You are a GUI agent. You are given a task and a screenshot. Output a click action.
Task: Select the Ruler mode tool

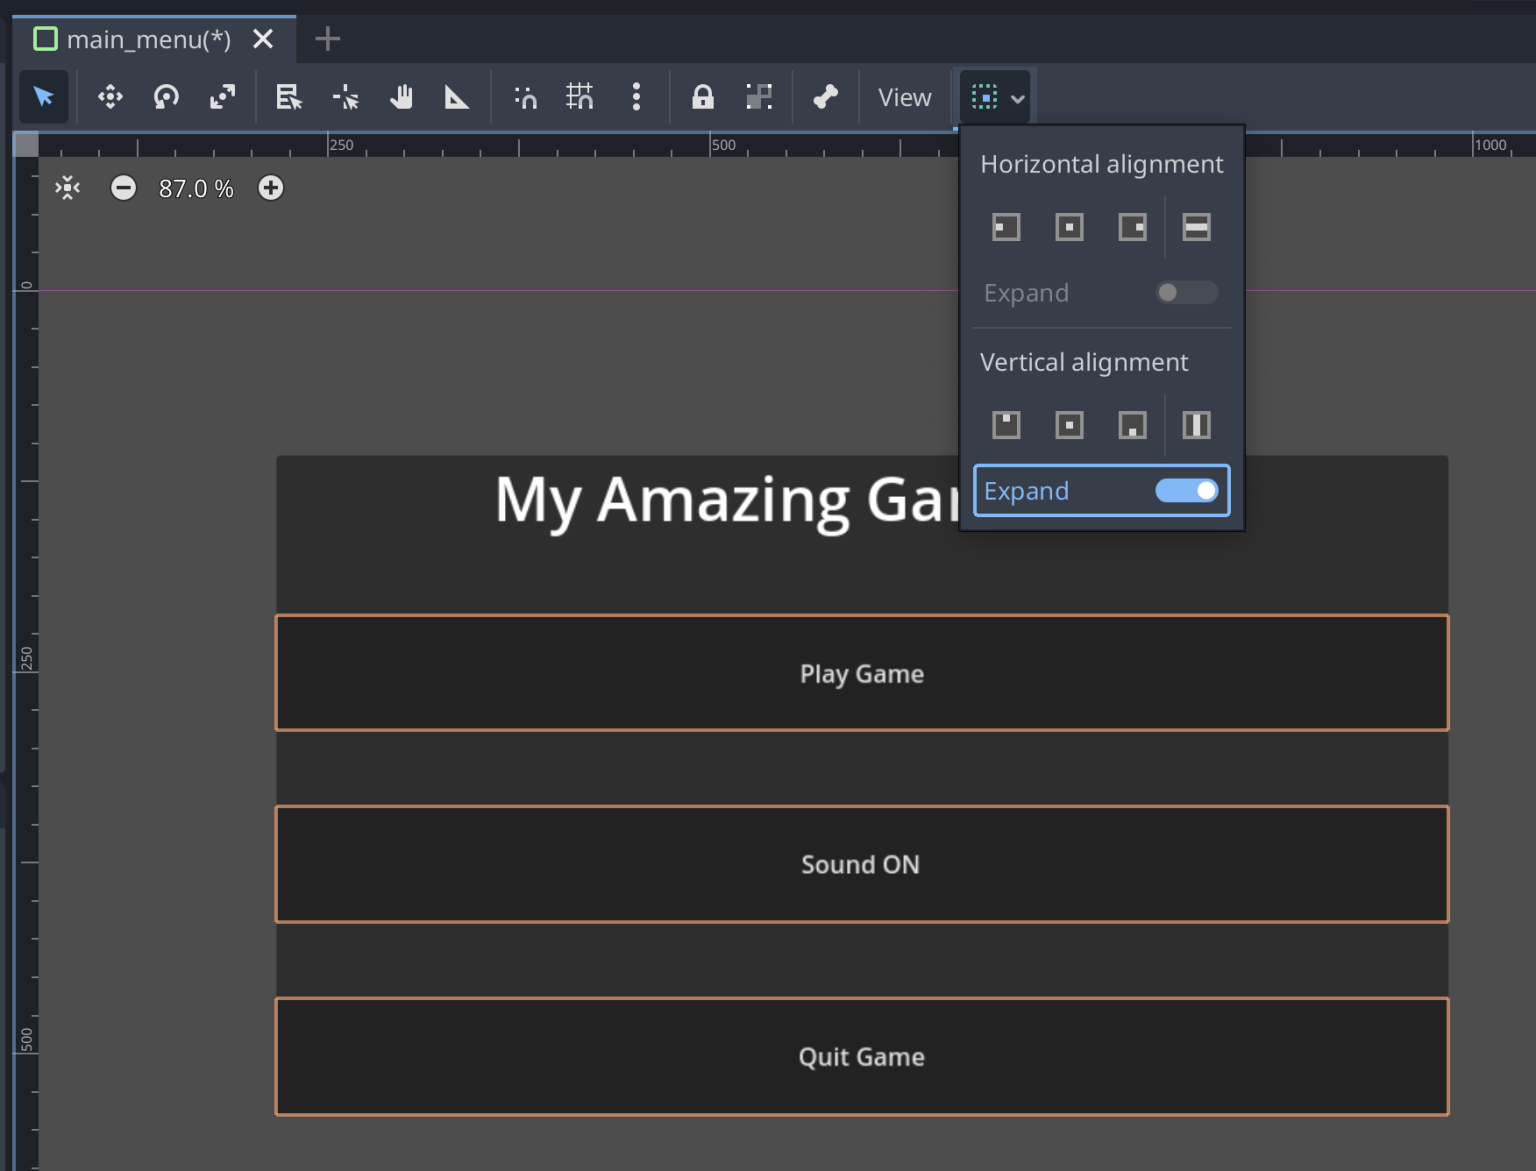click(x=457, y=97)
